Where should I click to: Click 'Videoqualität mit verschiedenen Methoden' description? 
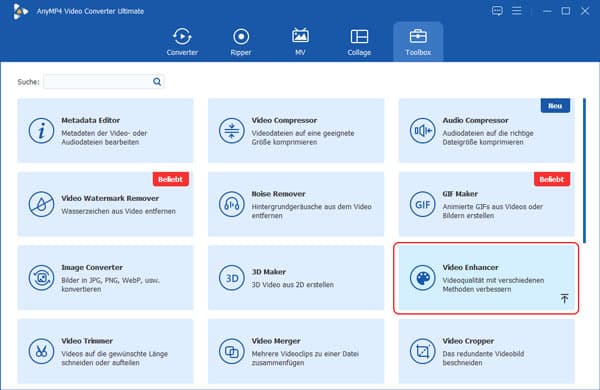(x=493, y=285)
